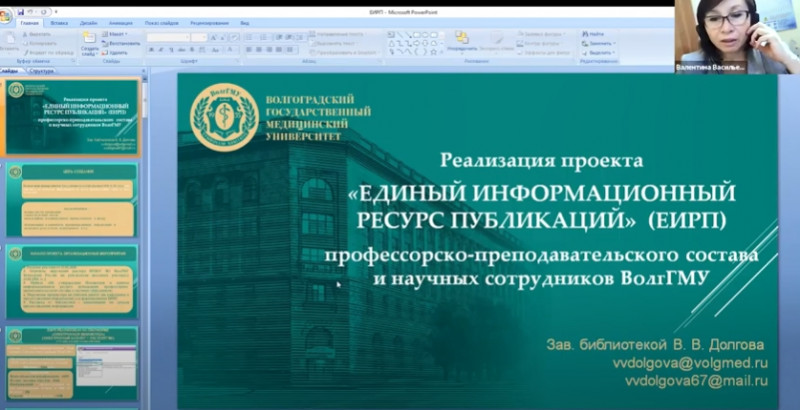Open Quick Access toolbar customize arrow
Viewport: 800px width, 410px height.
pos(56,12)
